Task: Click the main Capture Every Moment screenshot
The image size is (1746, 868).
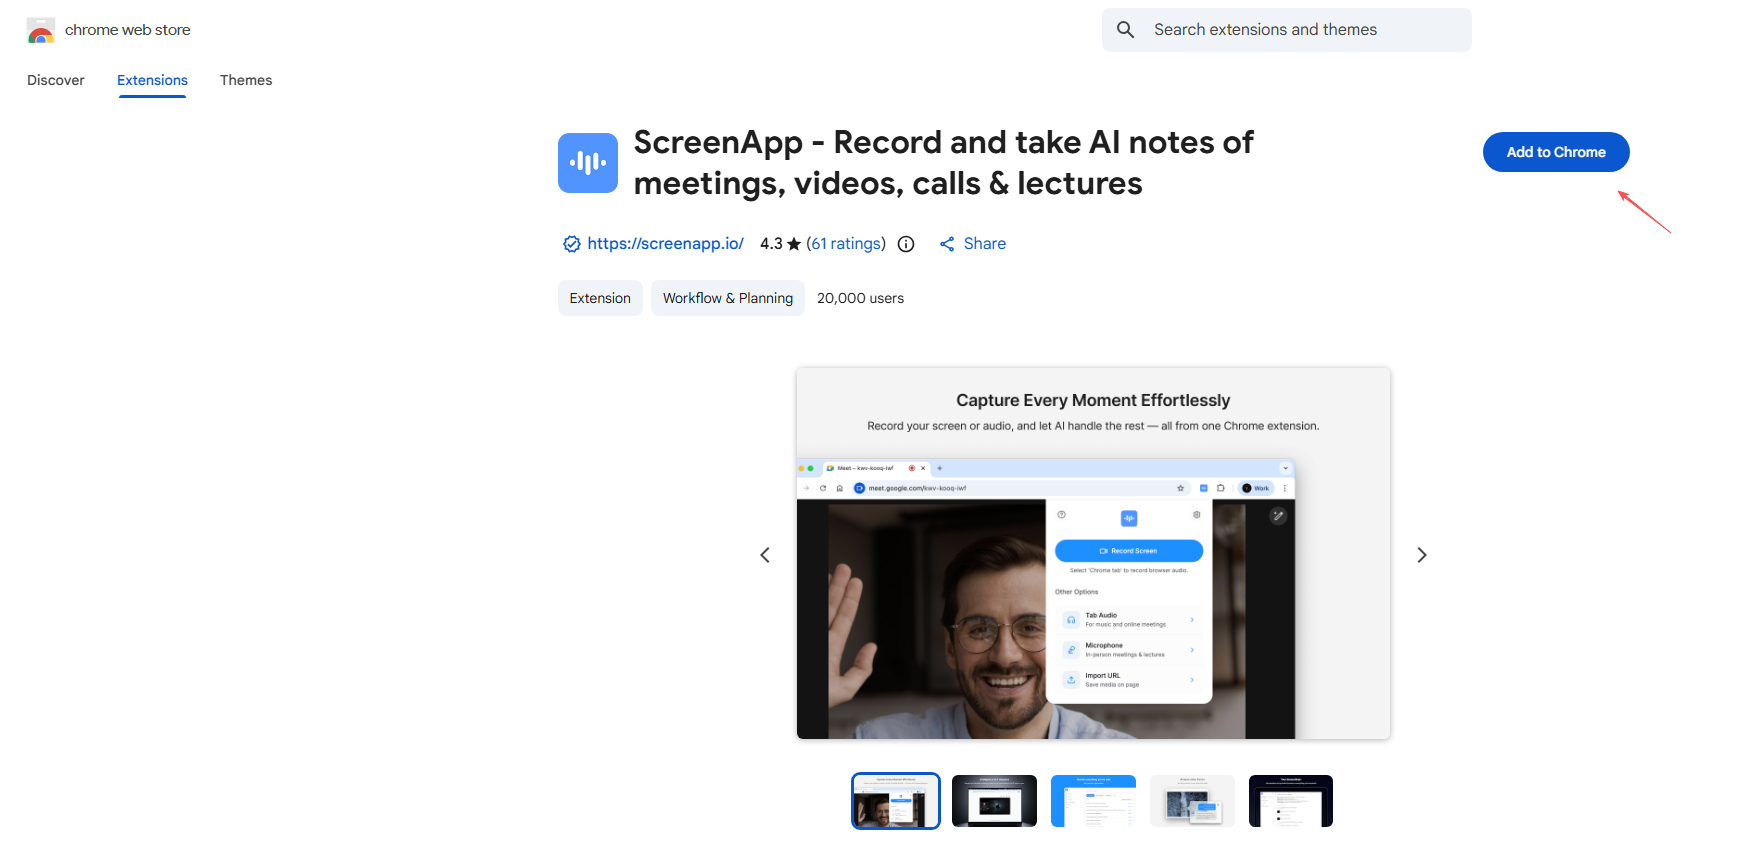Action: 1093,553
